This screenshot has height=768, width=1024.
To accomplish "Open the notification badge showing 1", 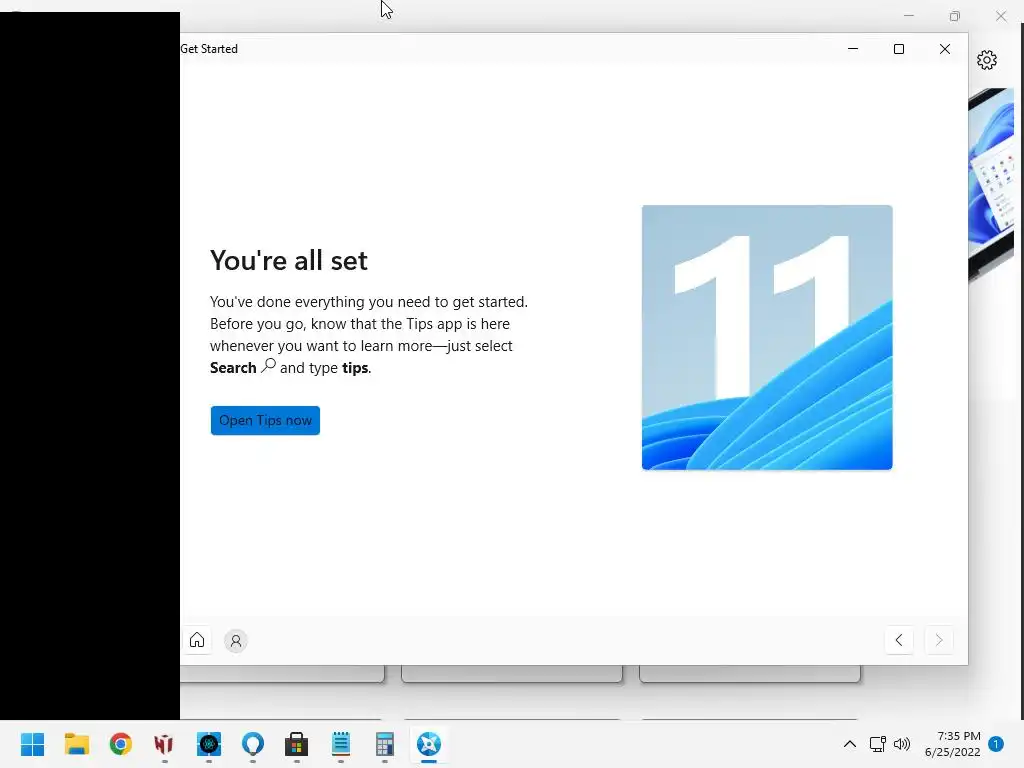I will click(996, 744).
